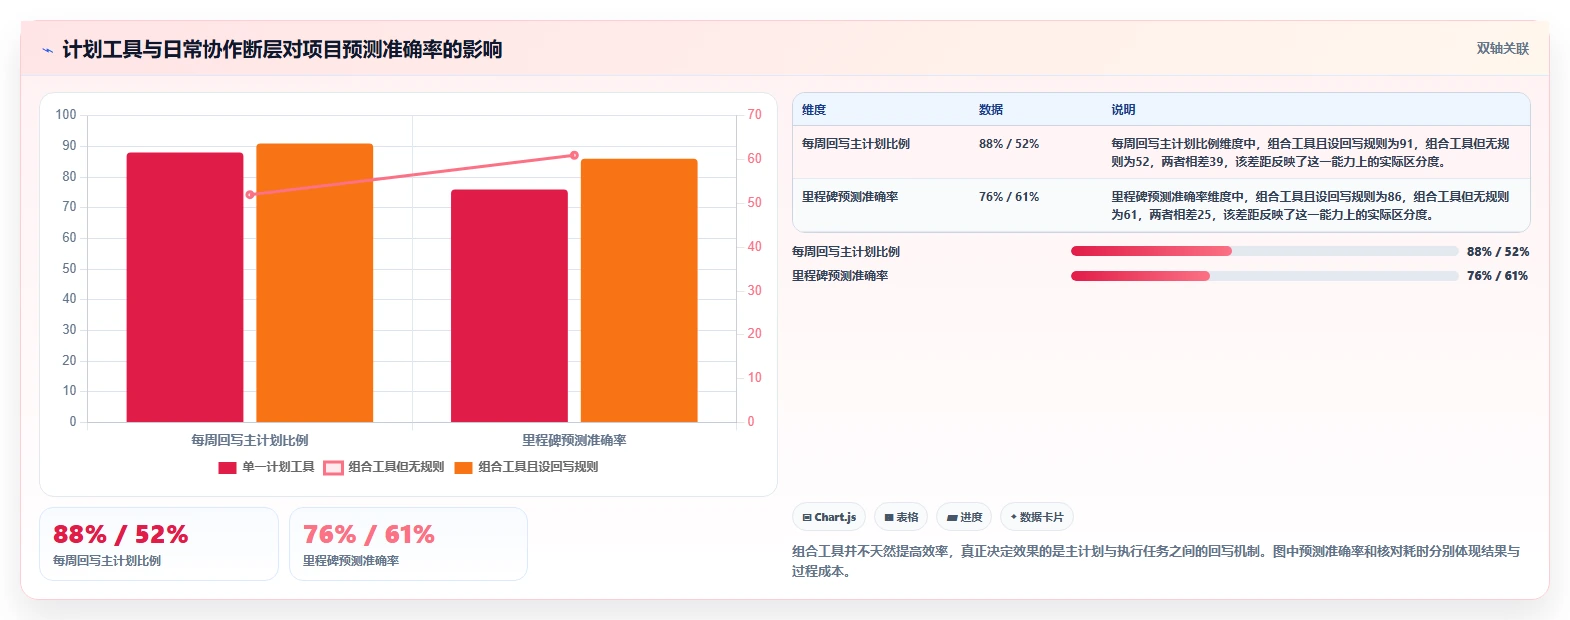Click the 88% / 52% metric card
The width and height of the screenshot is (1570, 620).
(x=159, y=544)
